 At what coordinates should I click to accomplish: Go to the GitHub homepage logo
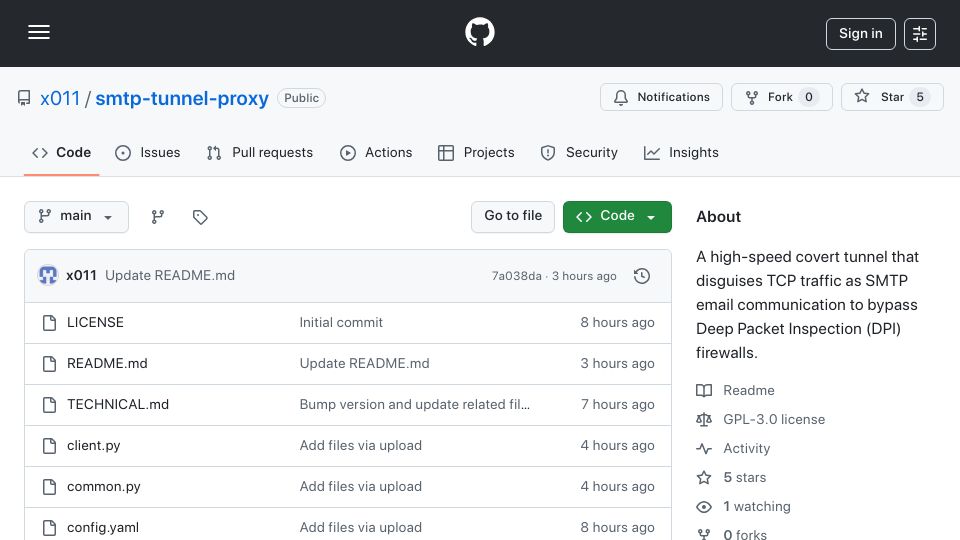479,32
